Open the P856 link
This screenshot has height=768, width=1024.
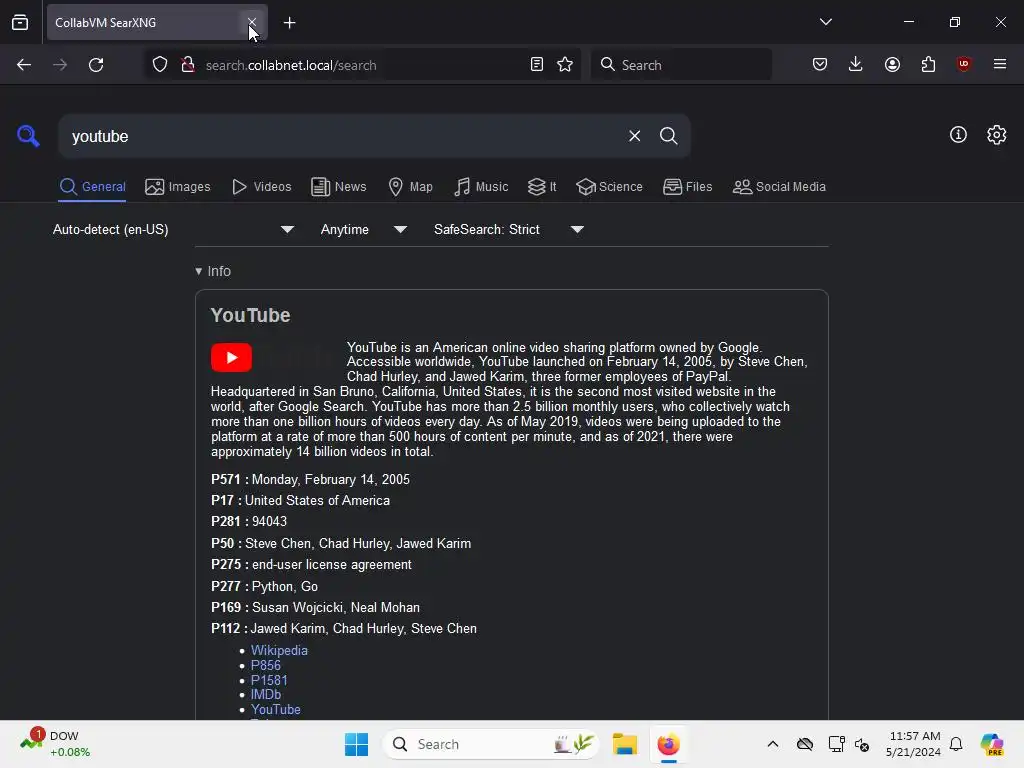[266, 665]
